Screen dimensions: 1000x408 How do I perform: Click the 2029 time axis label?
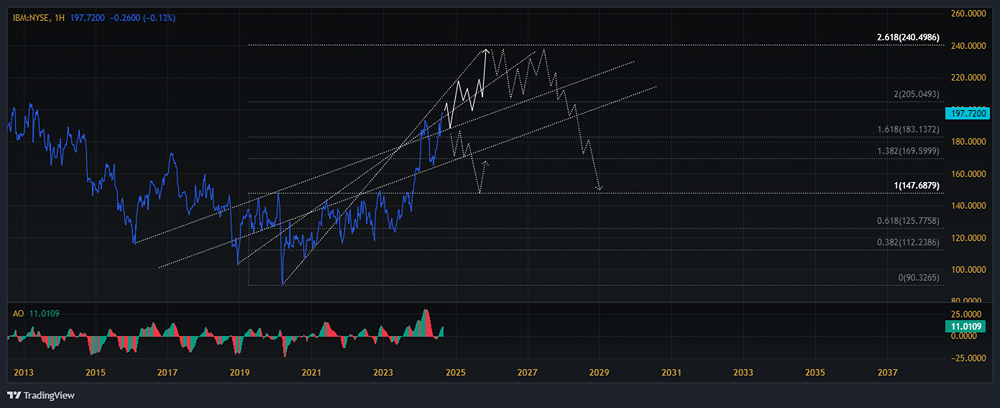pyautogui.click(x=599, y=372)
